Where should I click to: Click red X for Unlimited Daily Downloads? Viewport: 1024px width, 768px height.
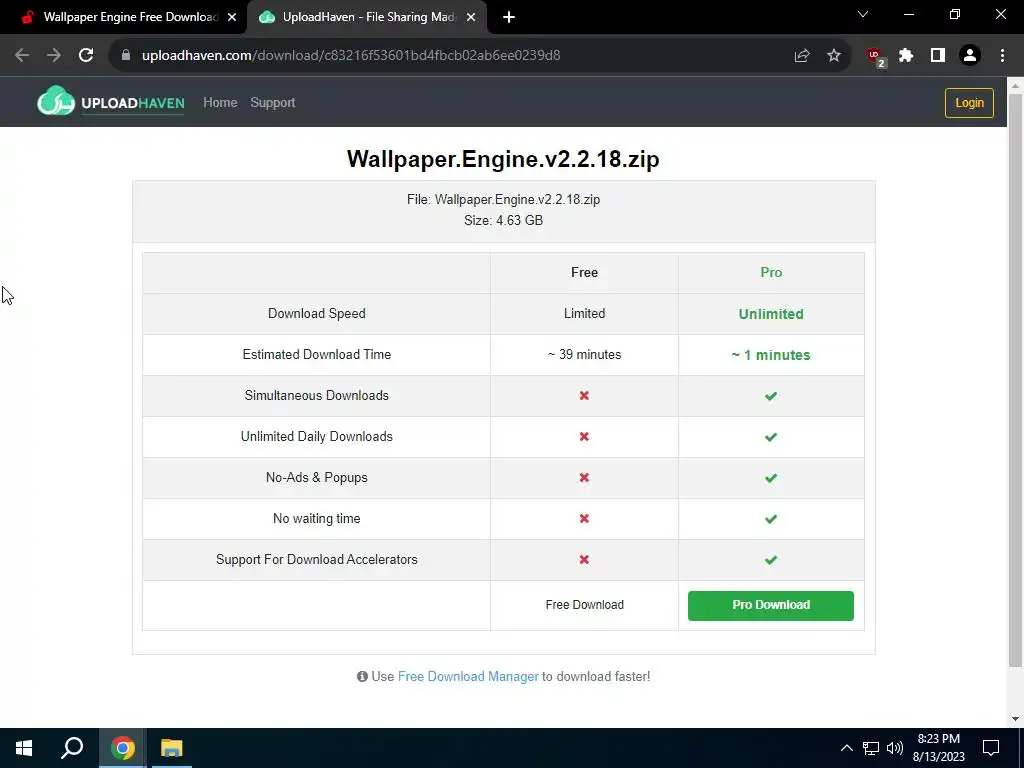tap(584, 436)
